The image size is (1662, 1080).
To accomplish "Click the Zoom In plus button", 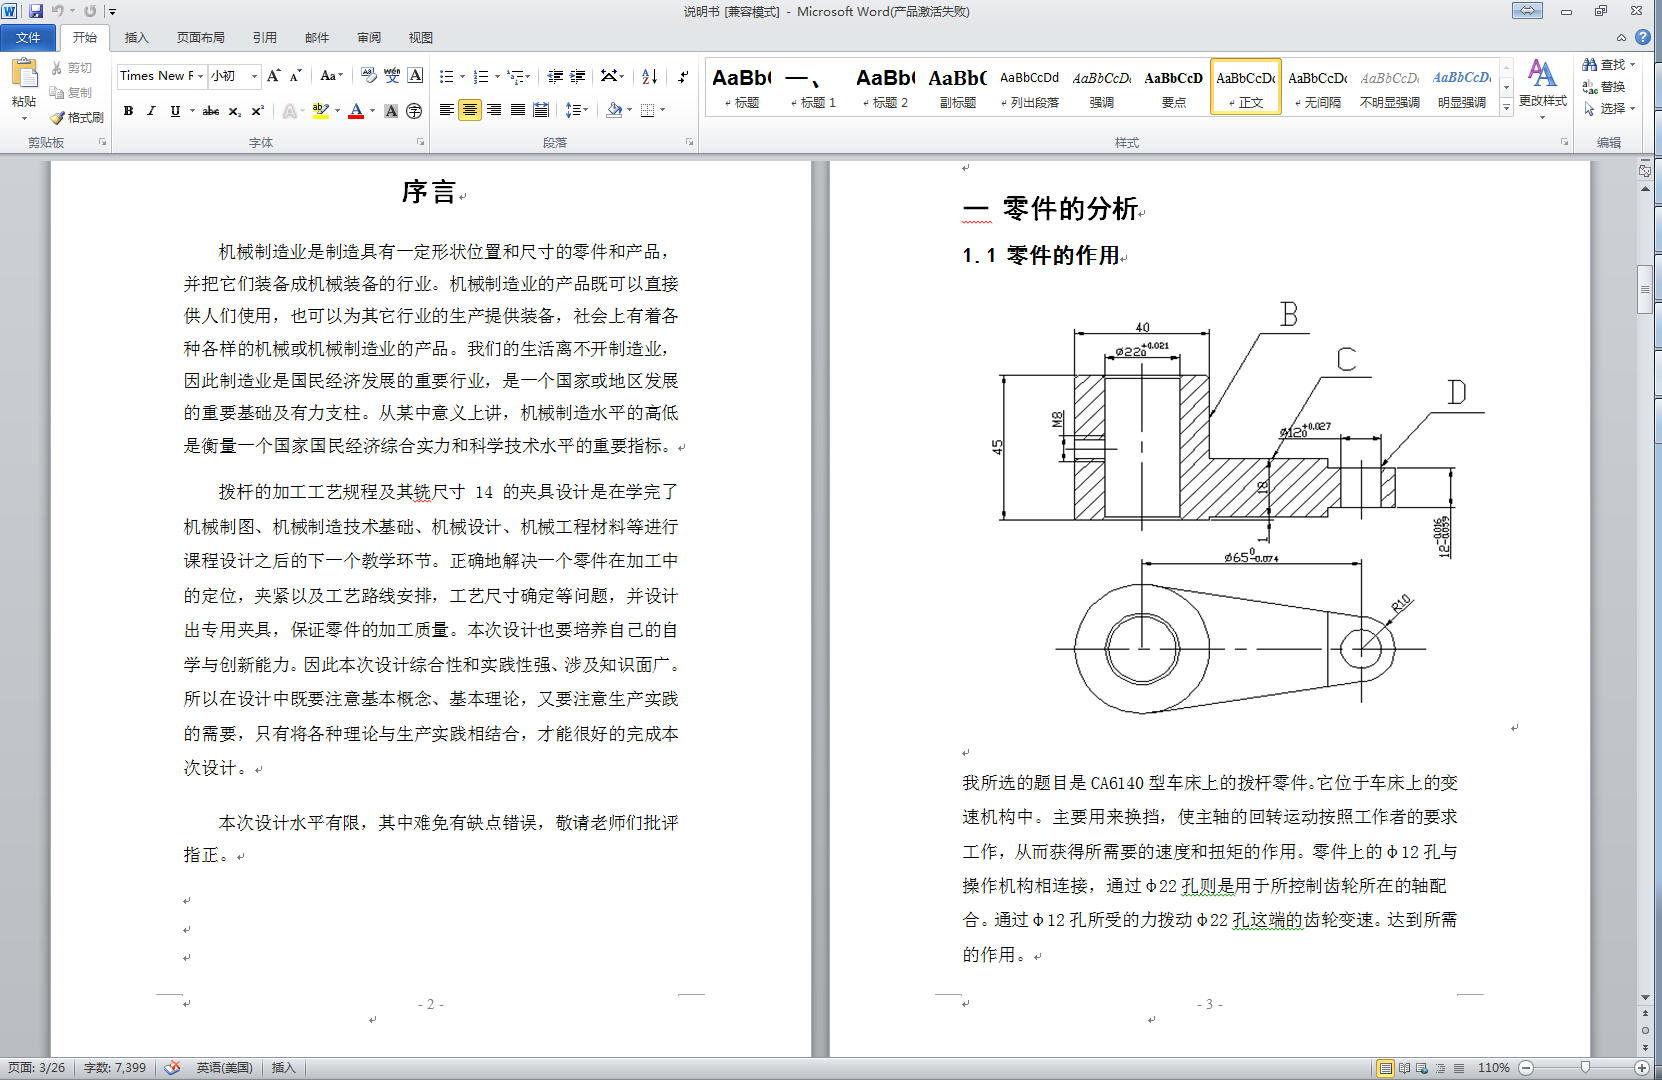I will tap(1642, 1068).
